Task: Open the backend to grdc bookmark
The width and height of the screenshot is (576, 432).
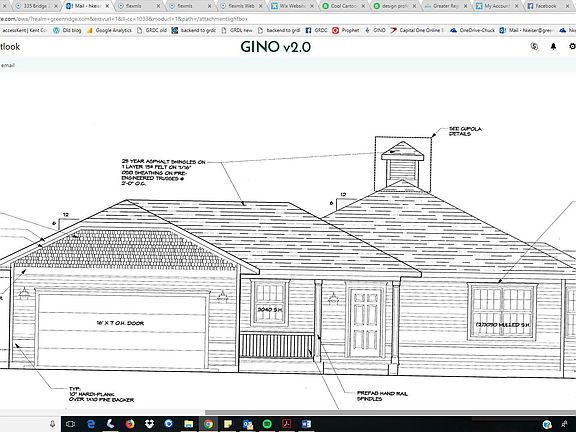Action: coord(194,30)
